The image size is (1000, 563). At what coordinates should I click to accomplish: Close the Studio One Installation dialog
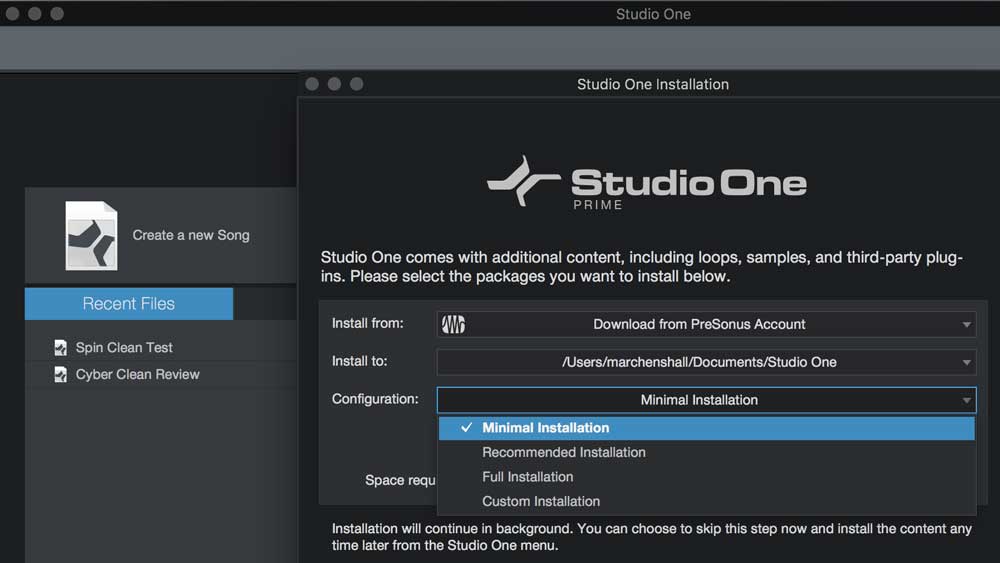(313, 84)
